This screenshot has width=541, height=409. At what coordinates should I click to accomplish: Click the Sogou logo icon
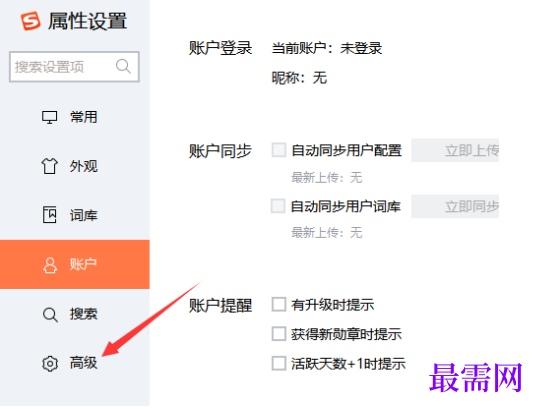(x=31, y=21)
